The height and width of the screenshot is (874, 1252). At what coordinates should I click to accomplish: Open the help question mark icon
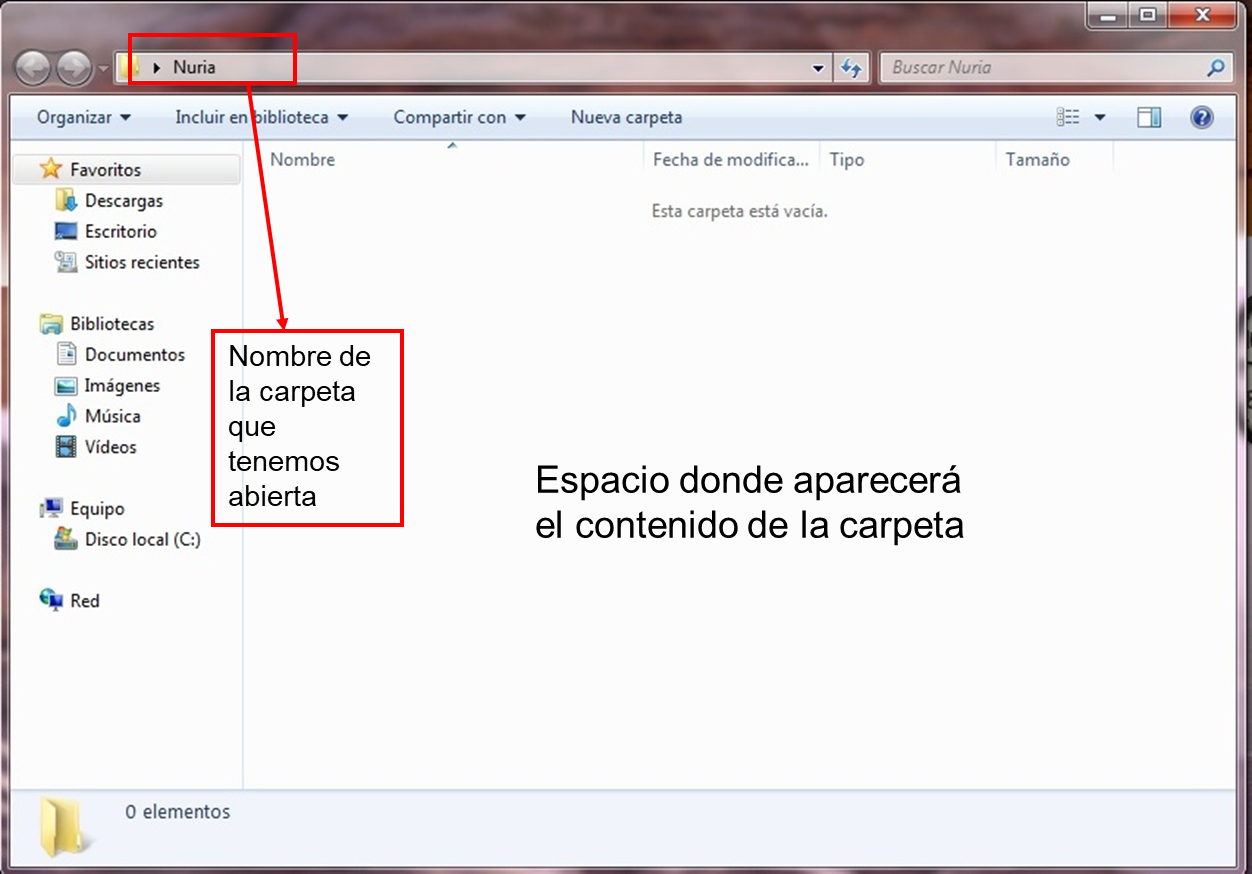pyautogui.click(x=1202, y=118)
